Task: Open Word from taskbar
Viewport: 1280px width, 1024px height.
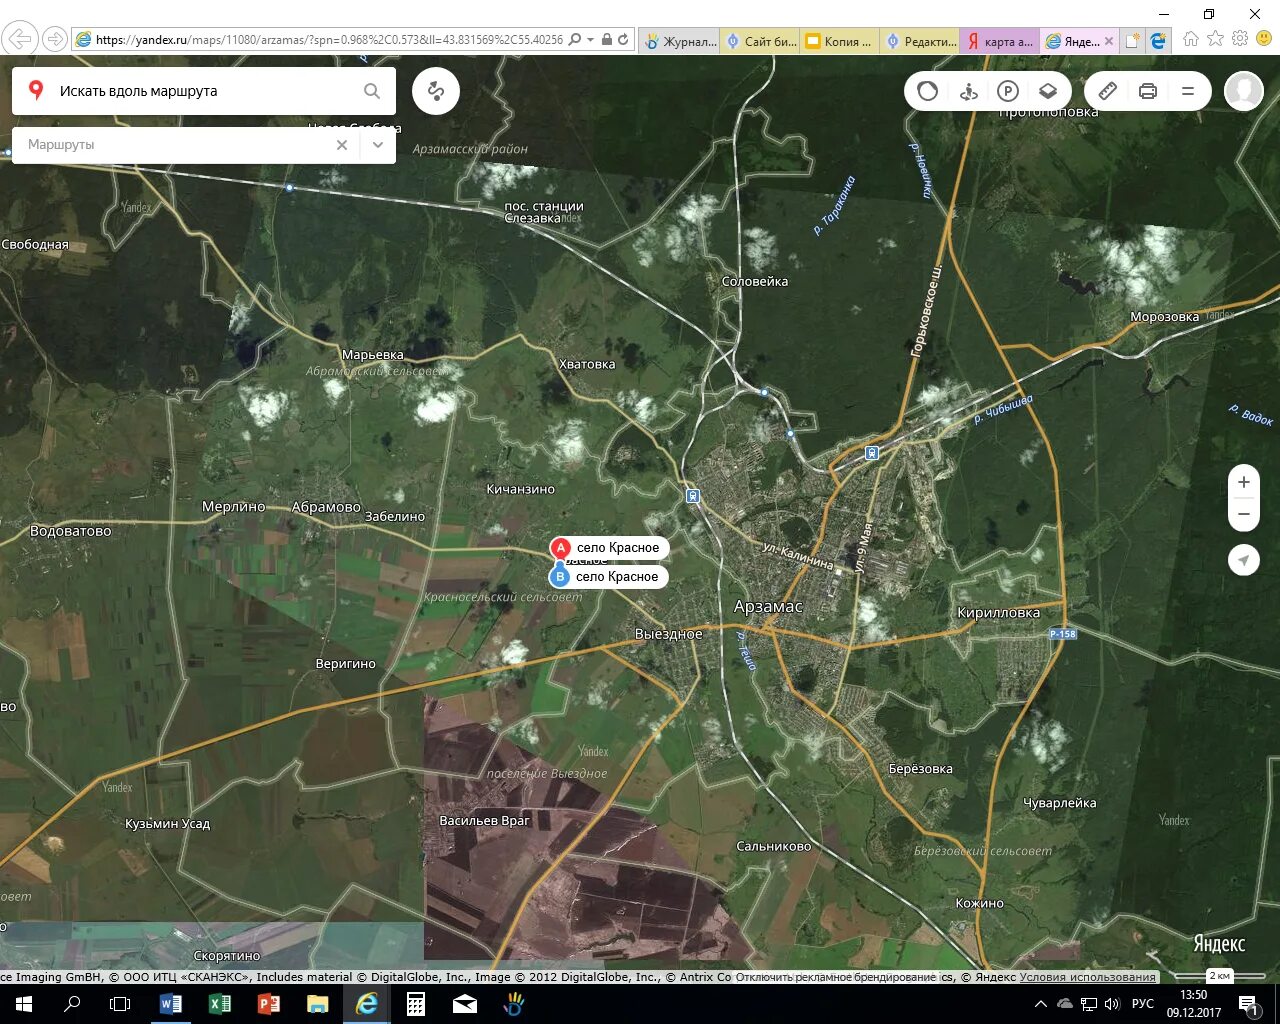Action: tap(171, 1004)
